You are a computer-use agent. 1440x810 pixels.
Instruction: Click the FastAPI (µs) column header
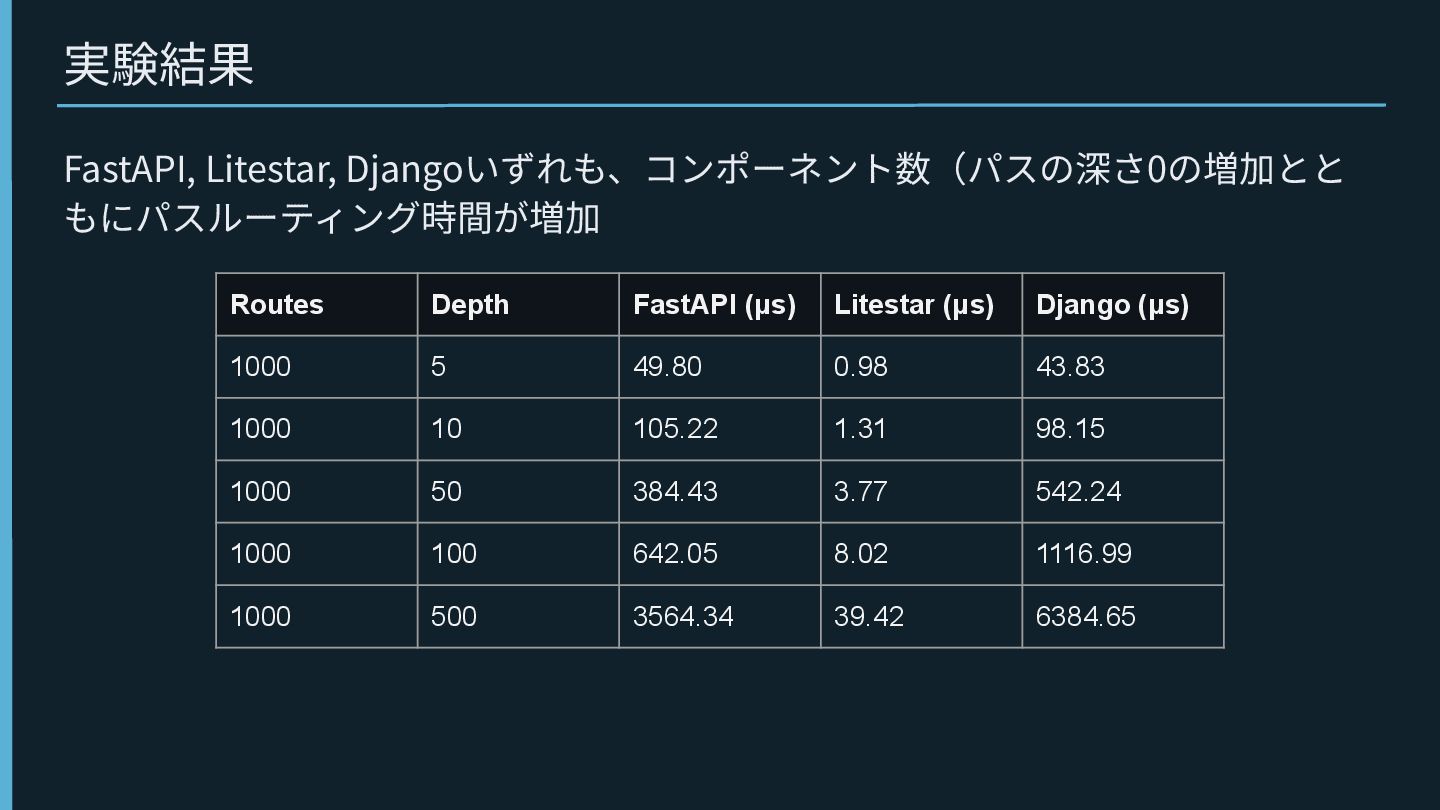click(714, 305)
